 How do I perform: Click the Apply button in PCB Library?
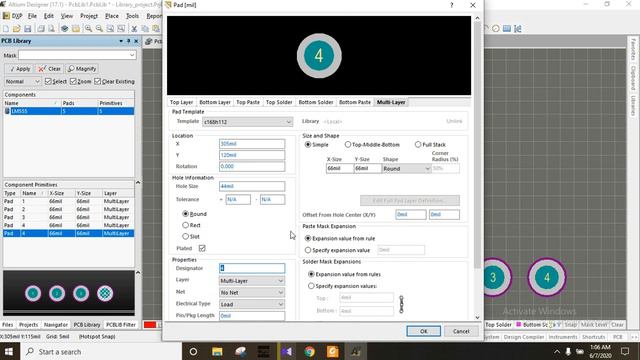(19, 69)
